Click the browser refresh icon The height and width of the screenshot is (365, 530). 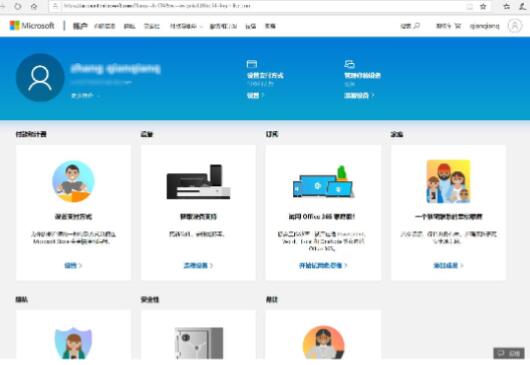pyautogui.click(x=18, y=6)
